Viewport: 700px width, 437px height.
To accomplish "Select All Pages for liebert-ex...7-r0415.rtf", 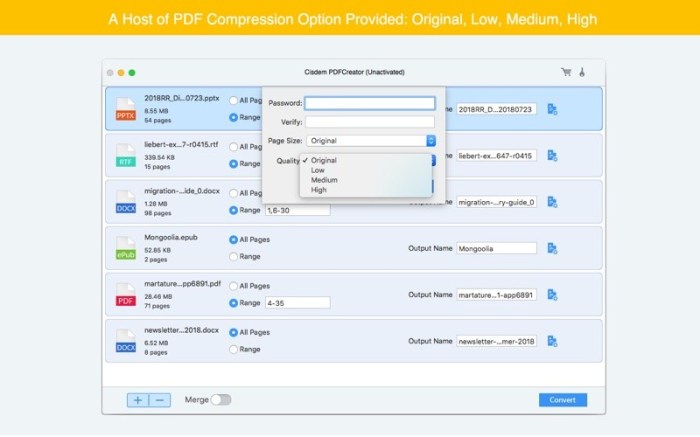I will pos(233,147).
